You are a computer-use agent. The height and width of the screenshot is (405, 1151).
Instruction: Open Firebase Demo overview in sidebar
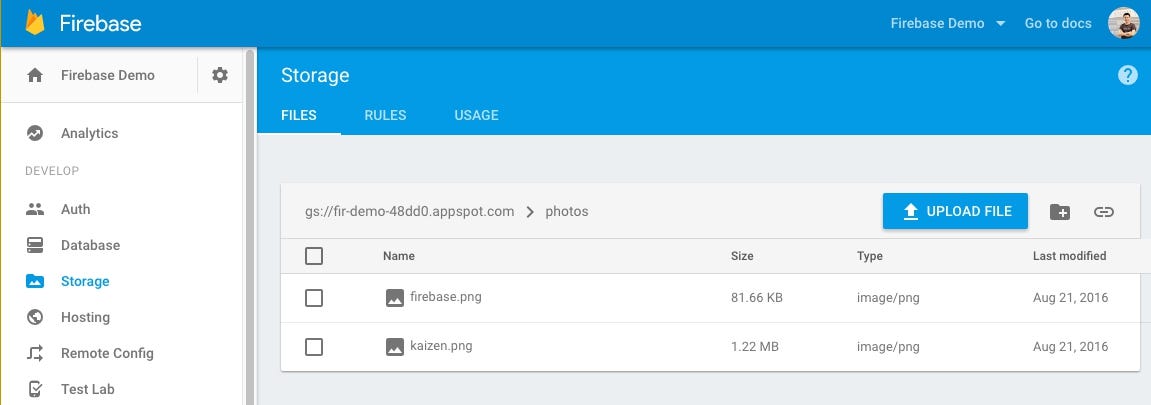pyautogui.click(x=108, y=75)
